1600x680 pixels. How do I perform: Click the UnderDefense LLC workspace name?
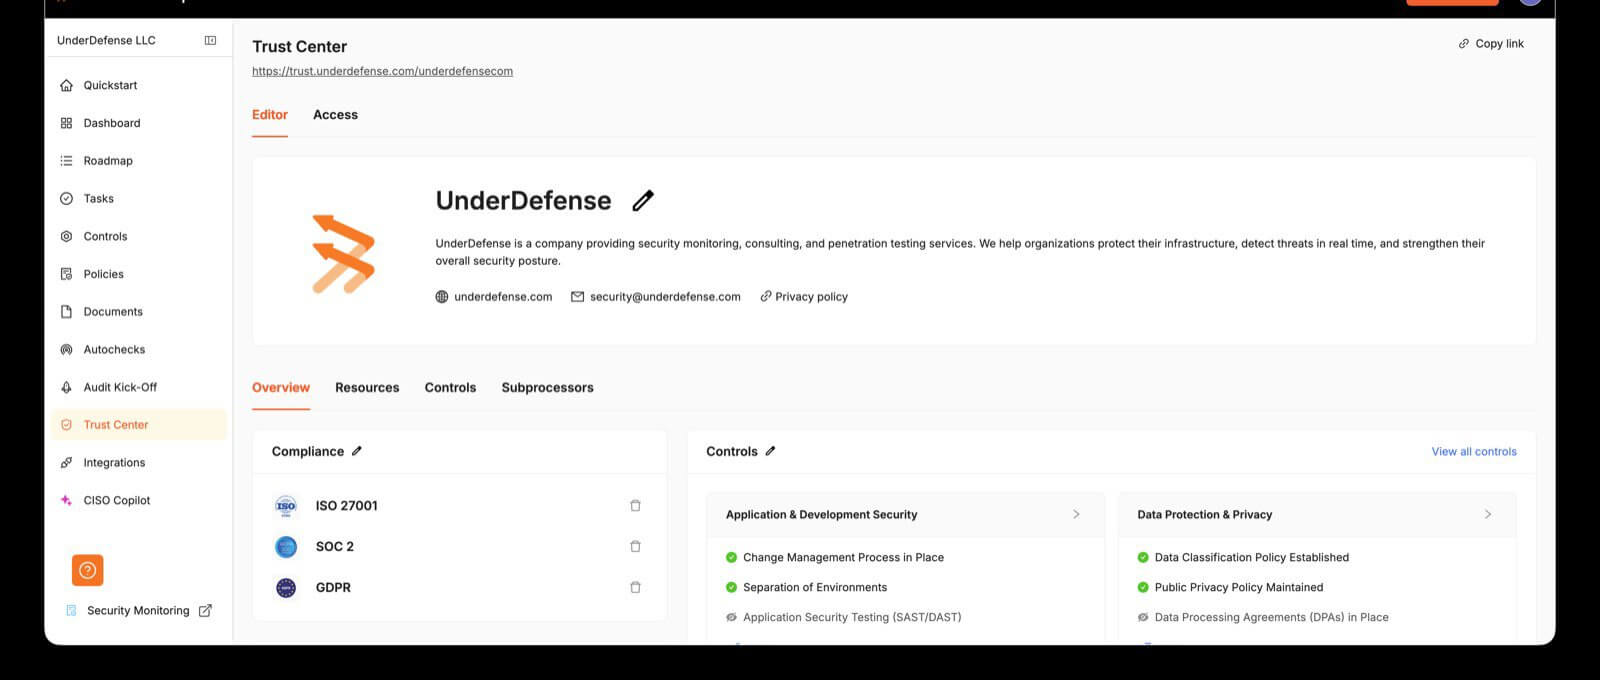point(106,40)
